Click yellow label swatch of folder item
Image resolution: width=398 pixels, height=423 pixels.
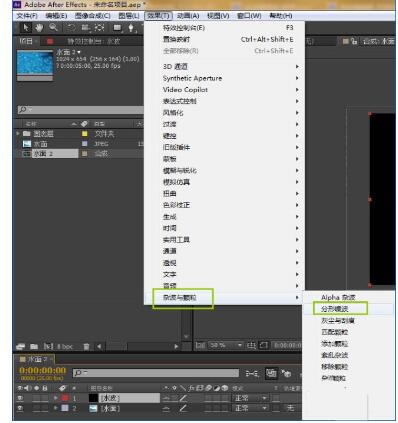(85, 134)
